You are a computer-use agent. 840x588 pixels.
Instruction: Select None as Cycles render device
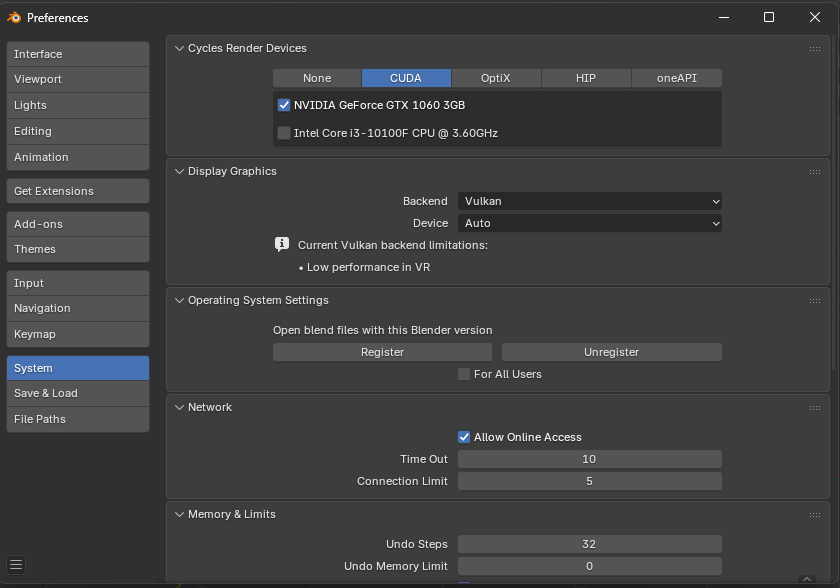[317, 78]
